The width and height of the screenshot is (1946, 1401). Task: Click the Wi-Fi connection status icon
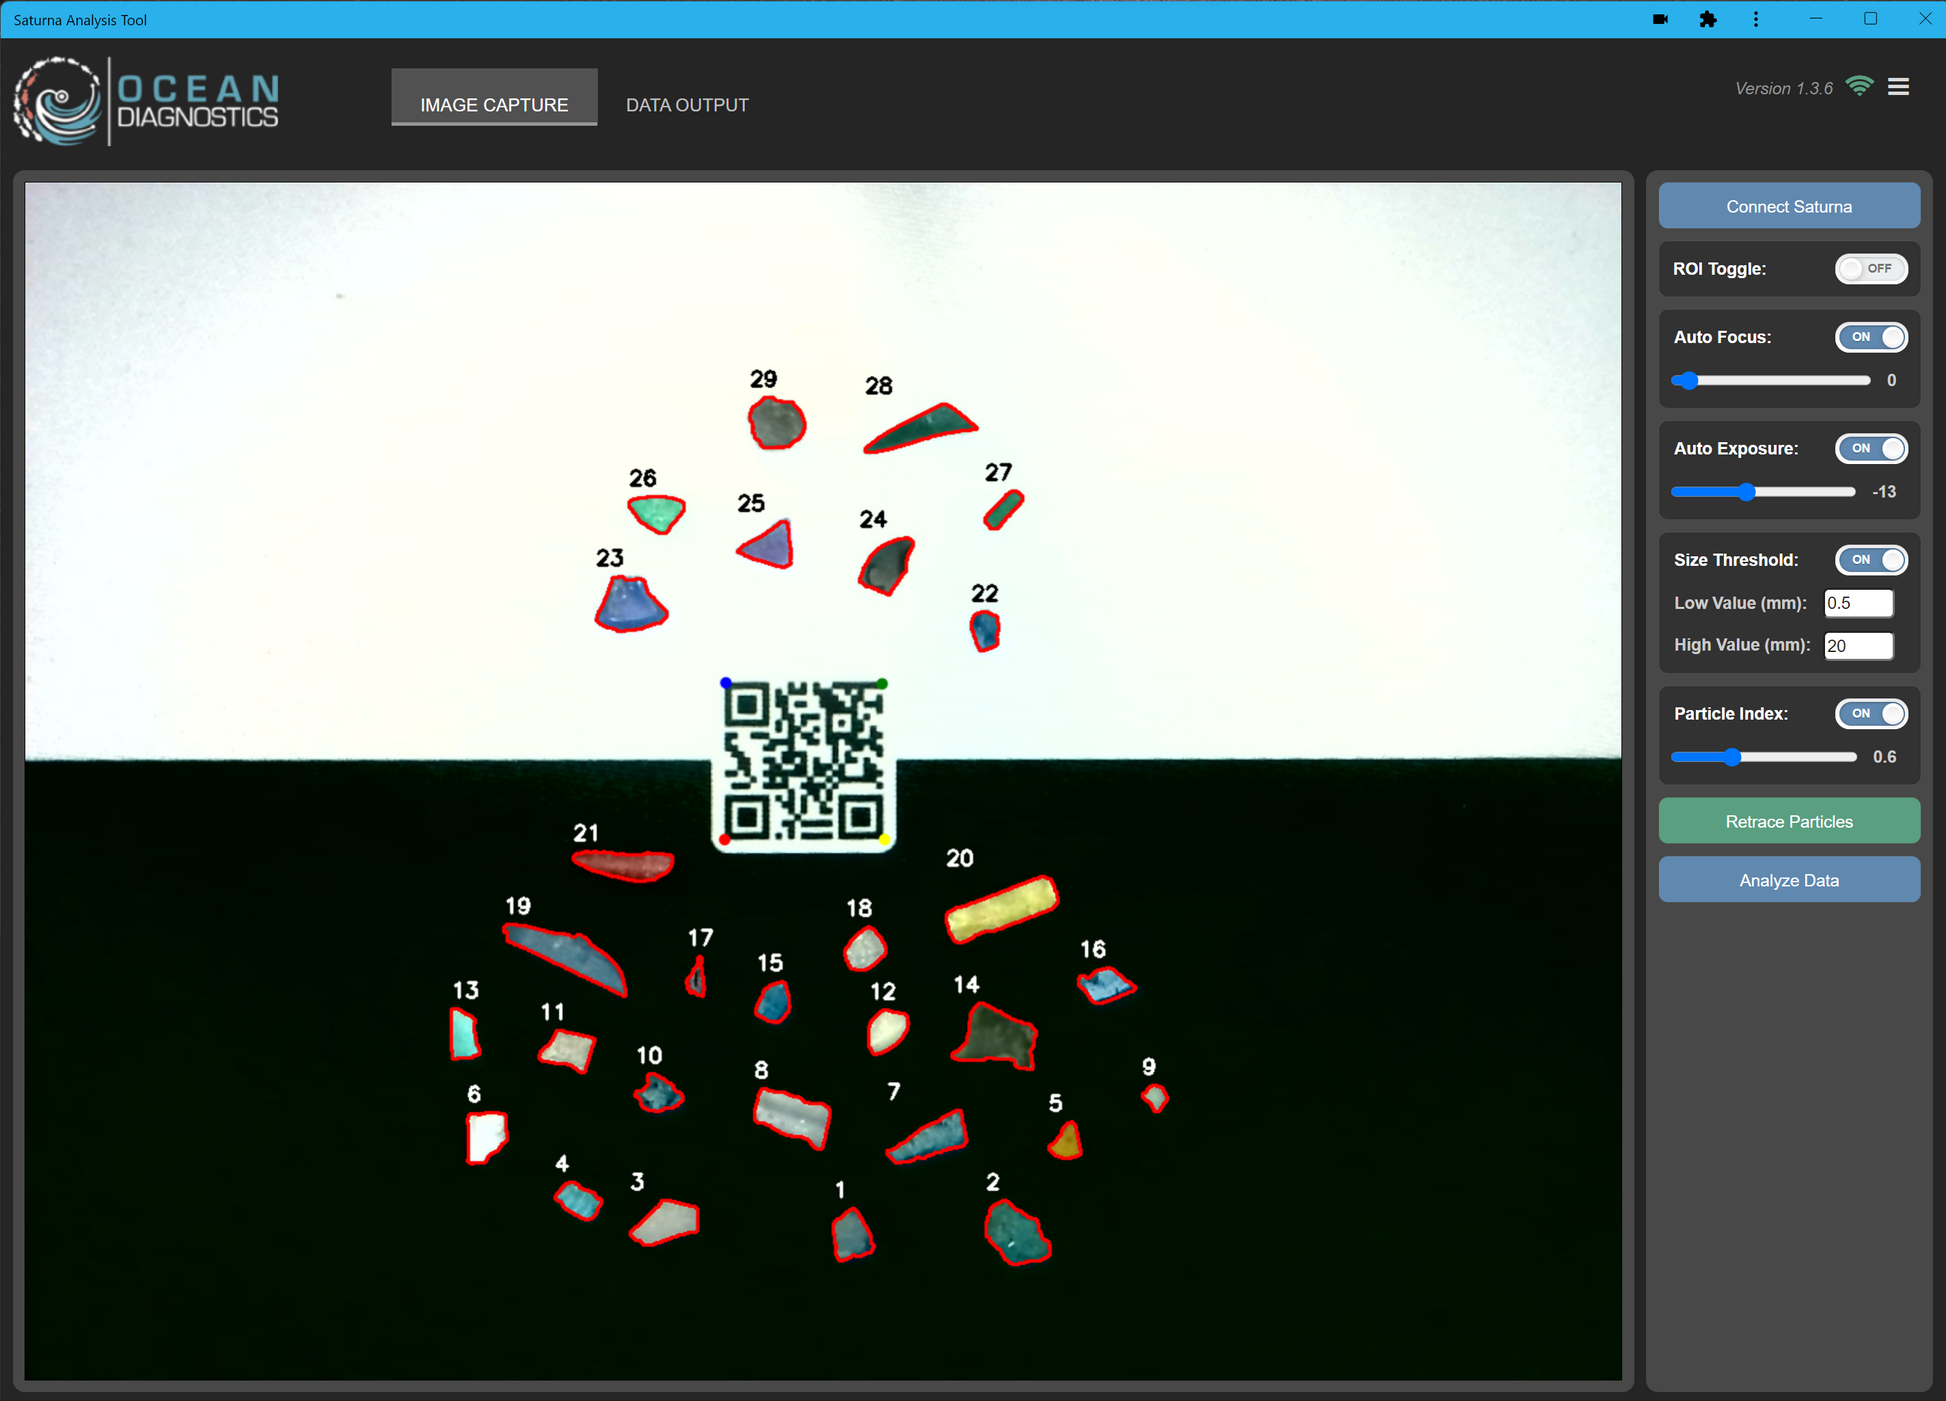tap(1859, 87)
